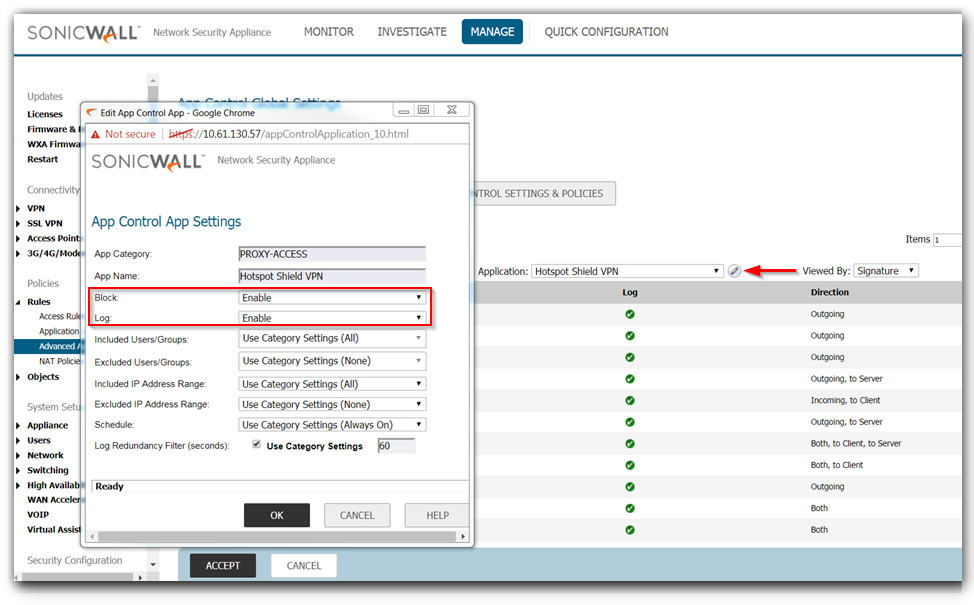The width and height of the screenshot is (974, 605).
Task: Select the MANAGE tab
Action: click(x=492, y=32)
